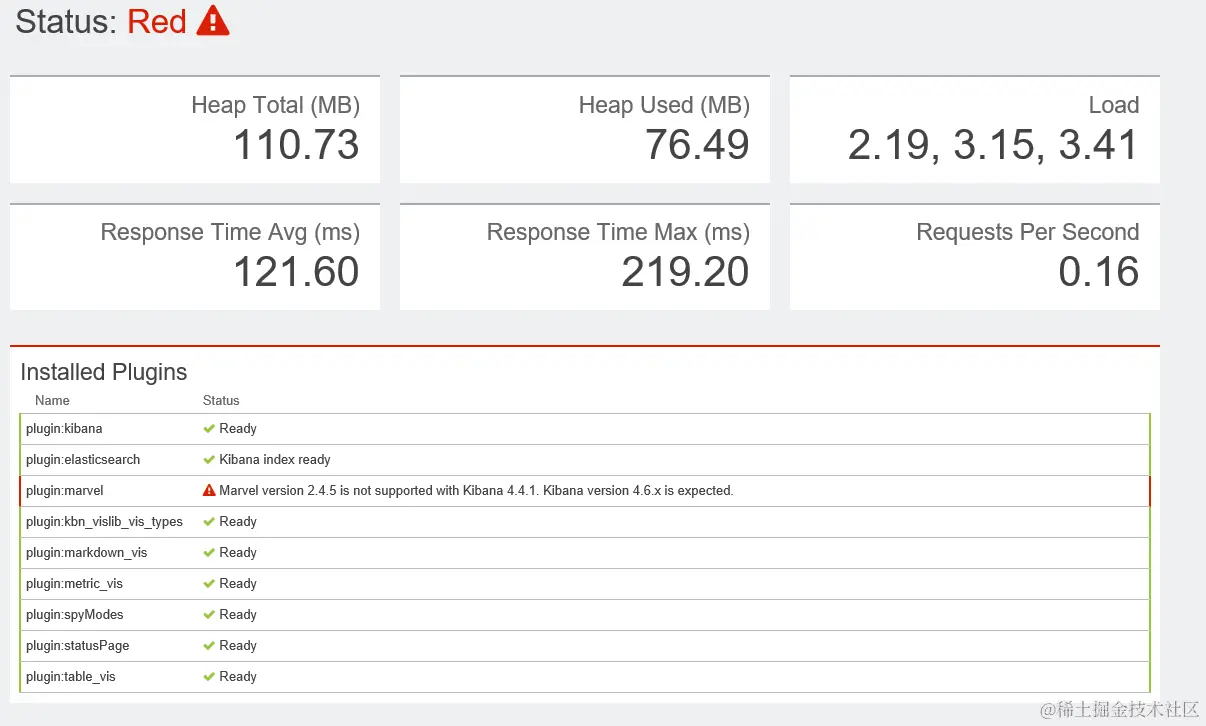Click the 76.49 heap used value
This screenshot has width=1206, height=726.
point(697,145)
